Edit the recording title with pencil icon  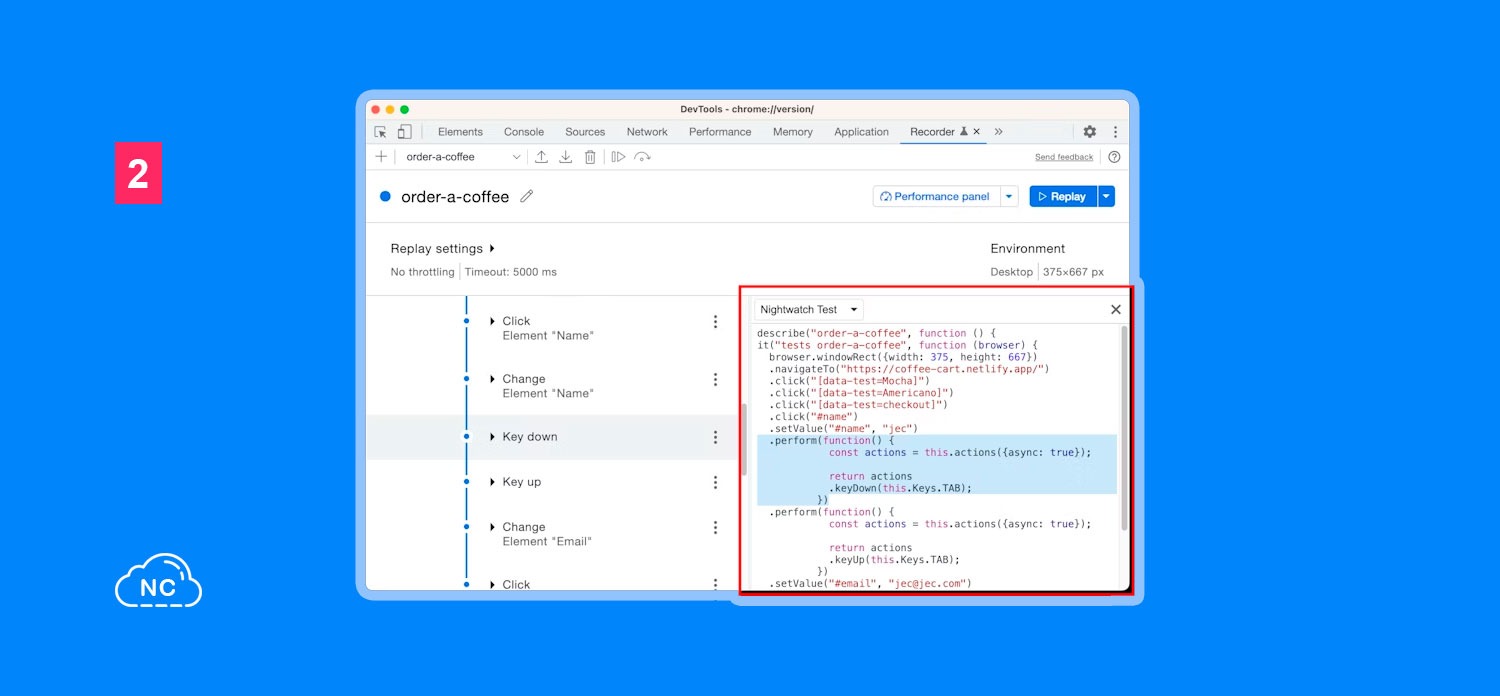point(527,196)
